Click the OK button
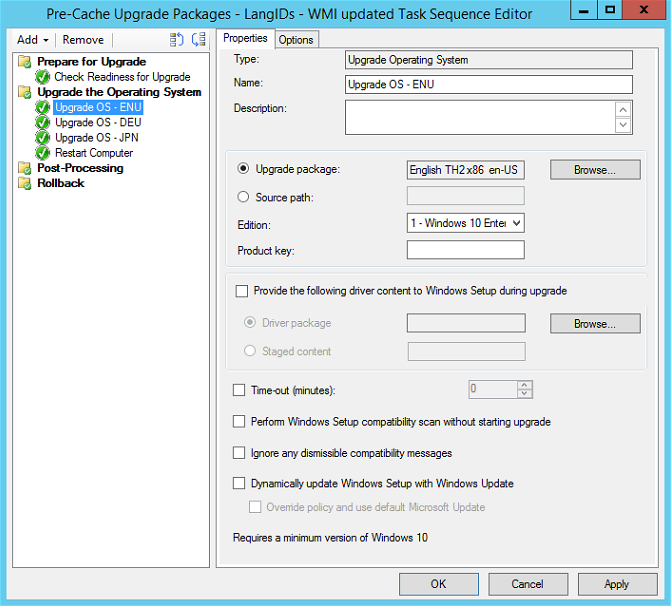Viewport: 671px width, 606px height. coord(439,584)
